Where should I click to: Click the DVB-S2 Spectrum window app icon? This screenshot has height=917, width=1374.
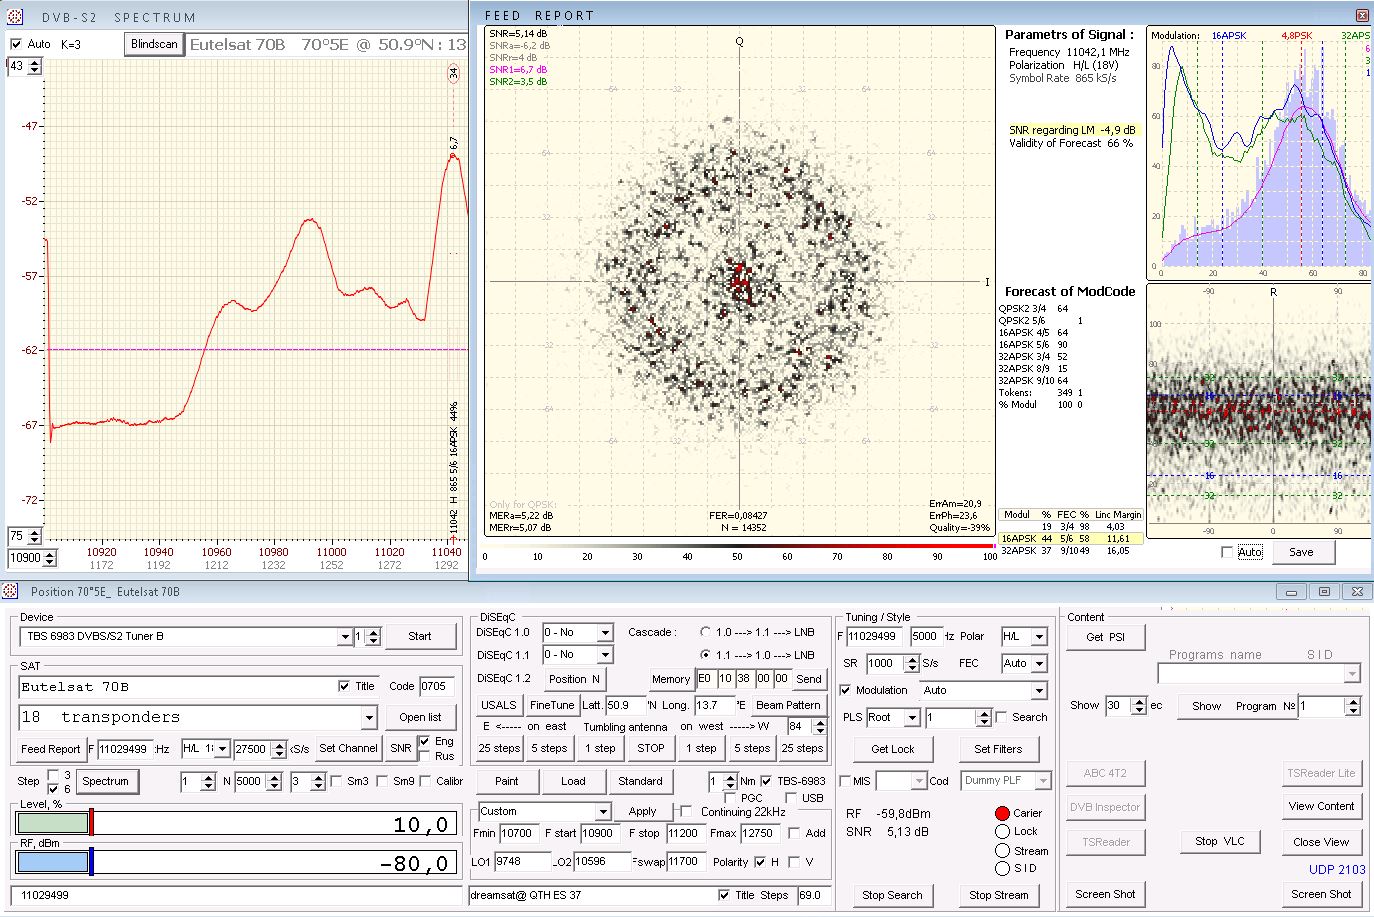(x=15, y=17)
